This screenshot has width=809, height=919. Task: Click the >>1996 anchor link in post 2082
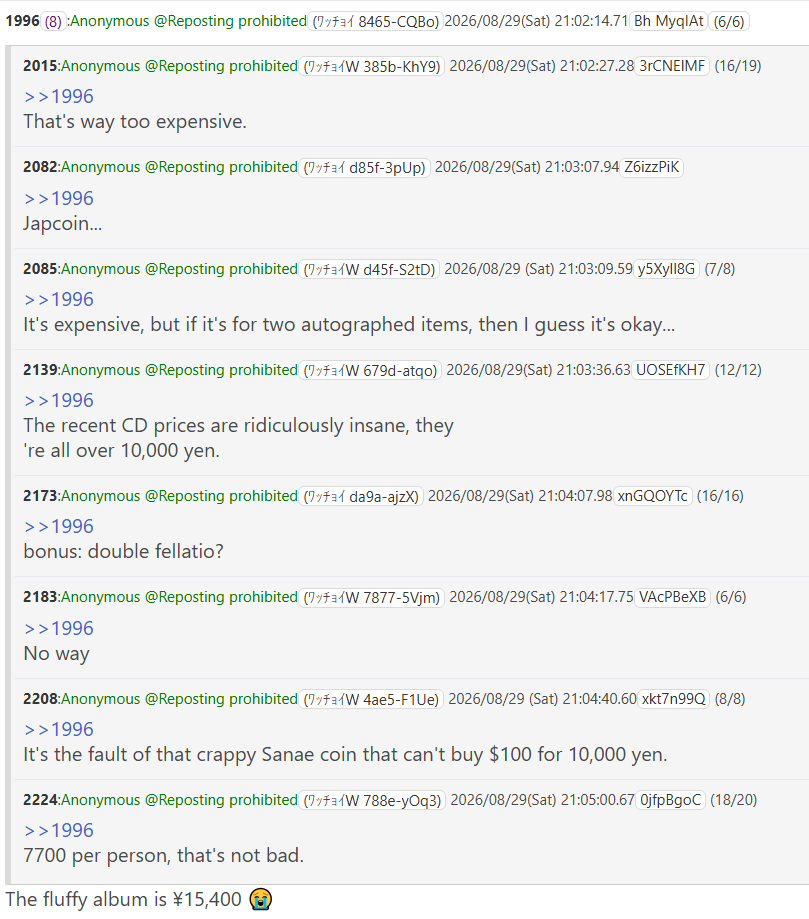(x=59, y=198)
